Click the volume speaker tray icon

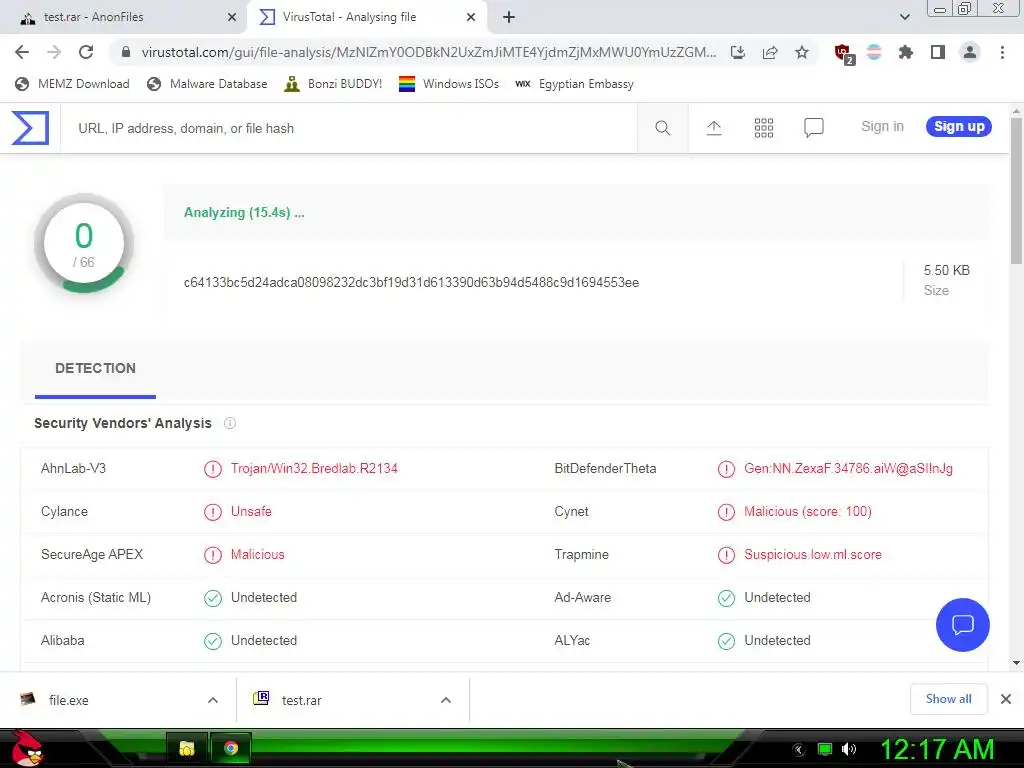[849, 749]
